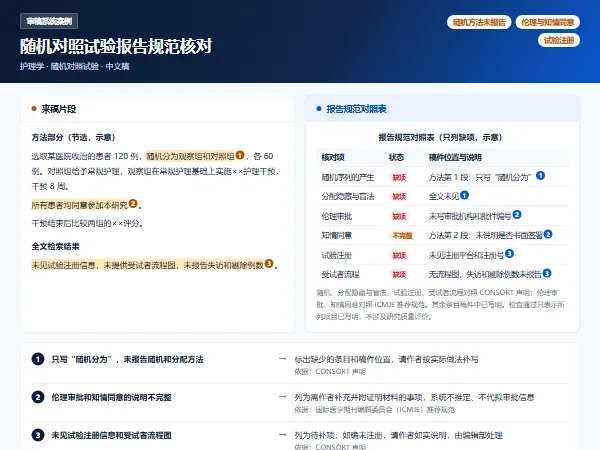600x450 pixels.
Task: Click heading 全文检索结果
Action: (55, 246)
